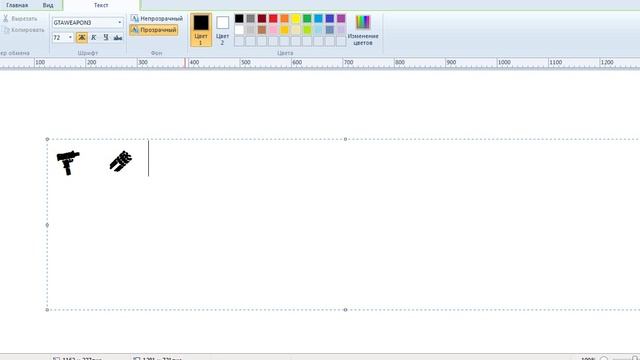This screenshot has width=640, height=360.
Task: Click the left-middle handle of text box
Action: coord(47,225)
